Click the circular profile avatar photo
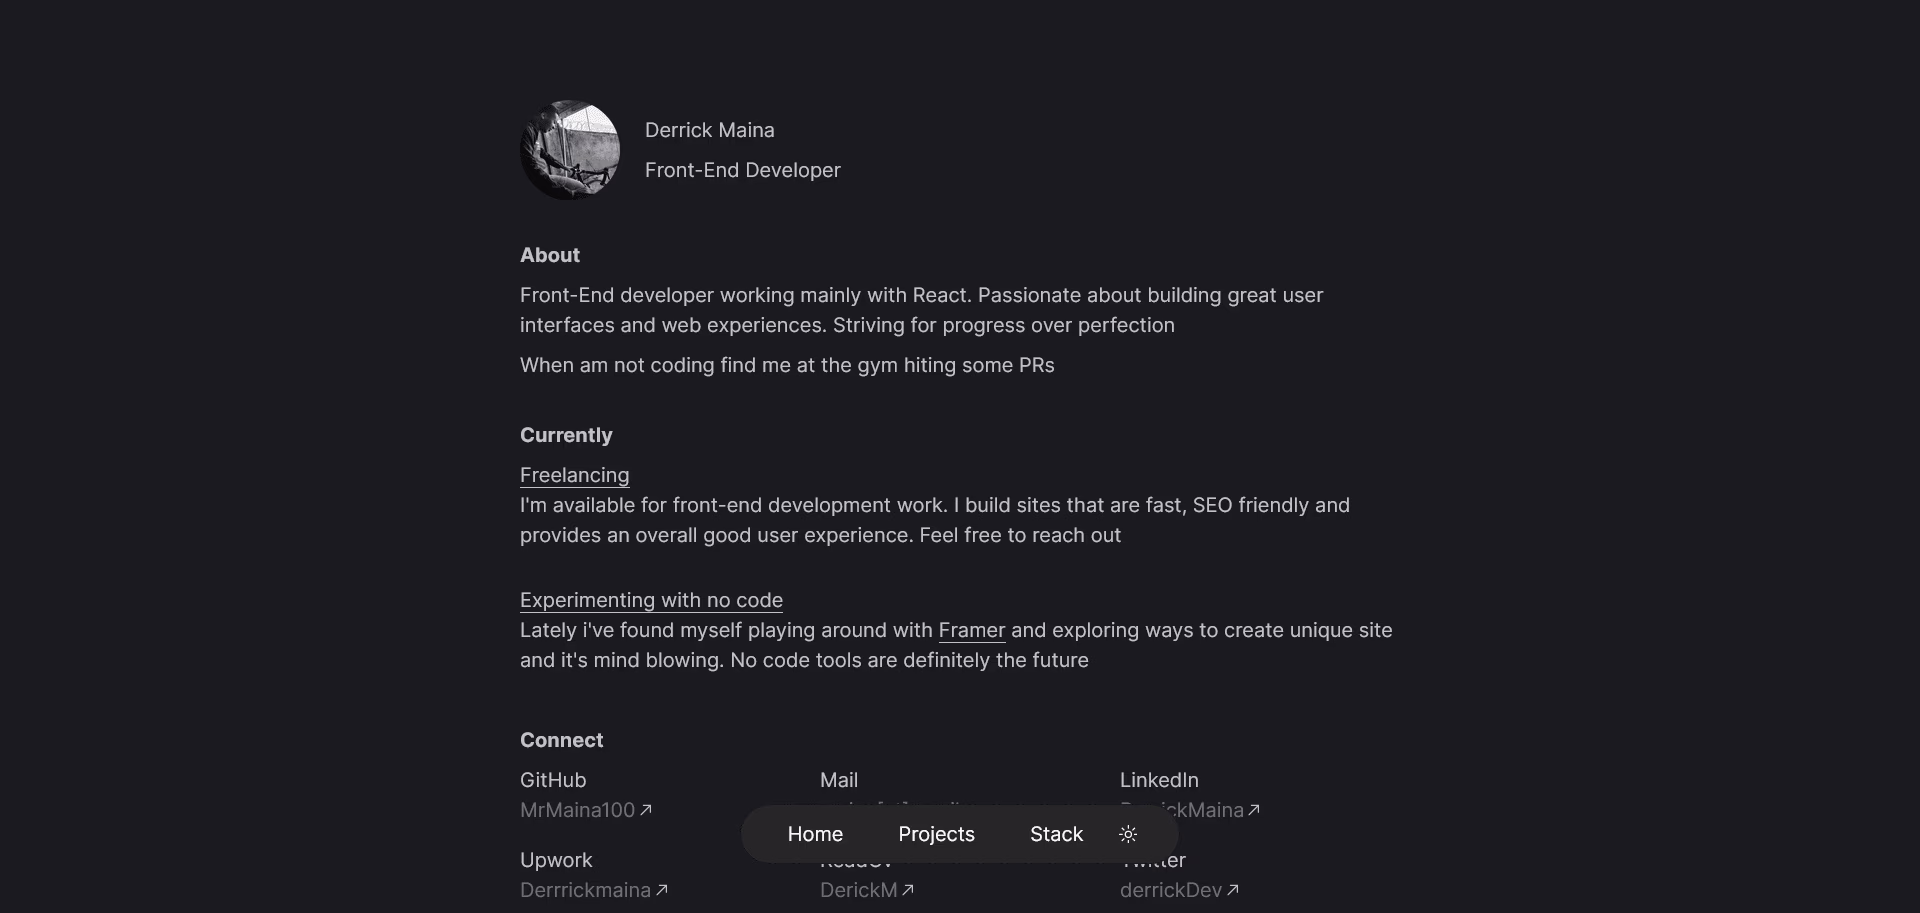The height and width of the screenshot is (913, 1920). 570,150
